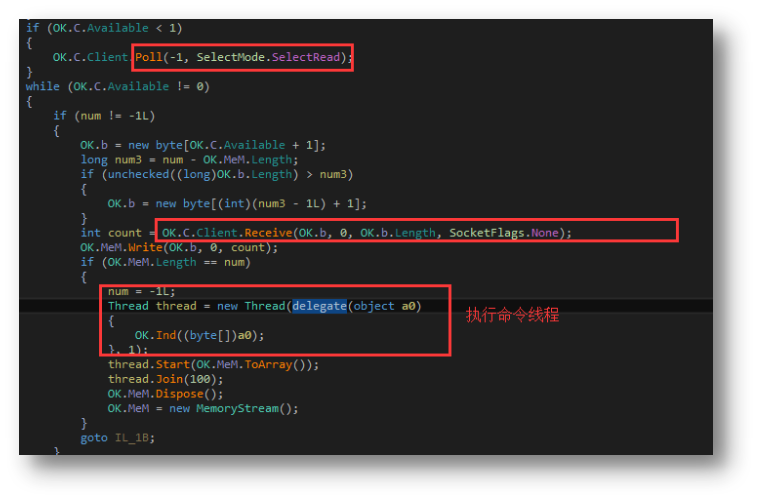This screenshot has height=501, width=759.
Task: Click the 'if (OK.C.Available < 1)' line
Action: [x=104, y=28]
